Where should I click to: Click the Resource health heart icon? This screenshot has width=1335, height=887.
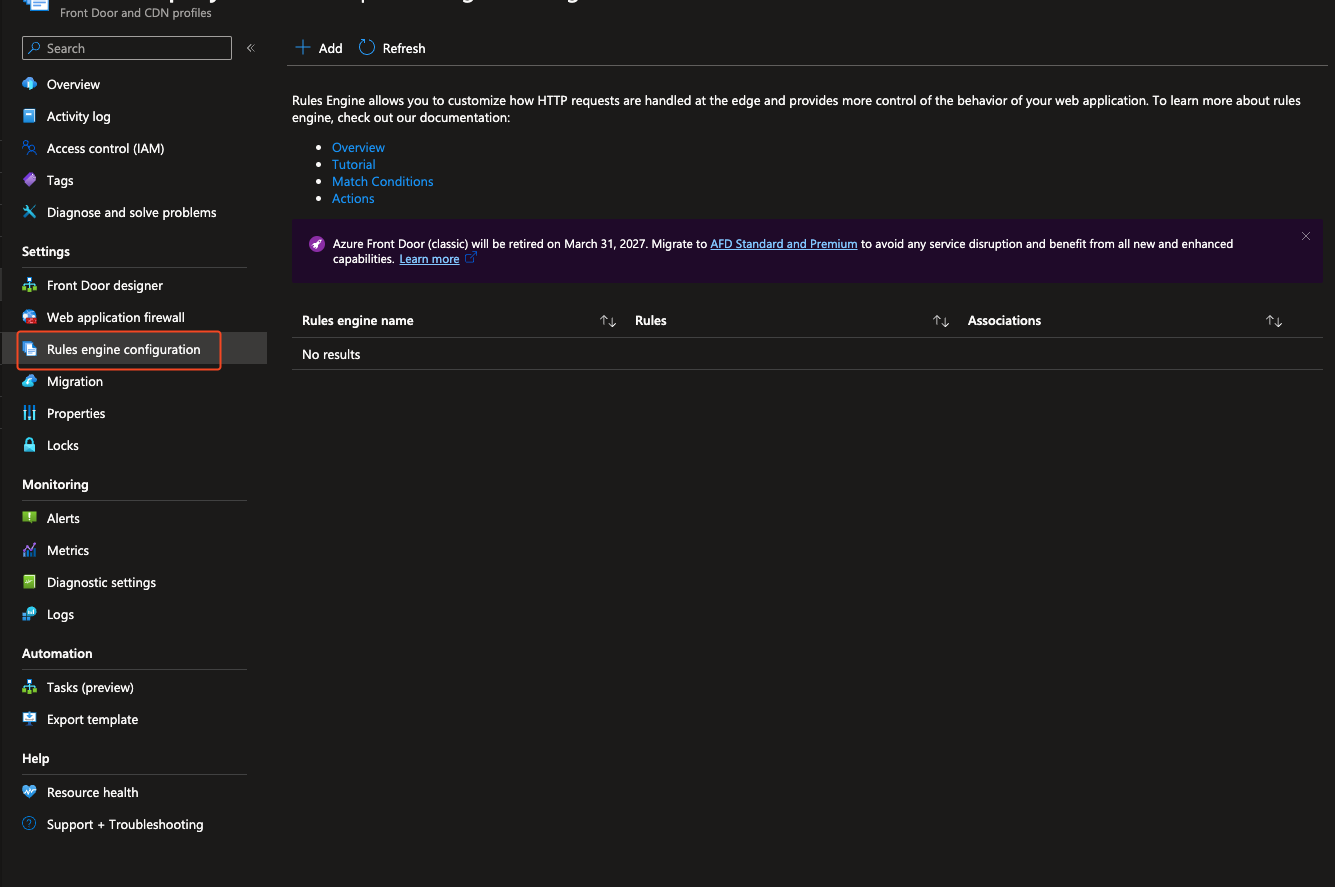[x=30, y=792]
